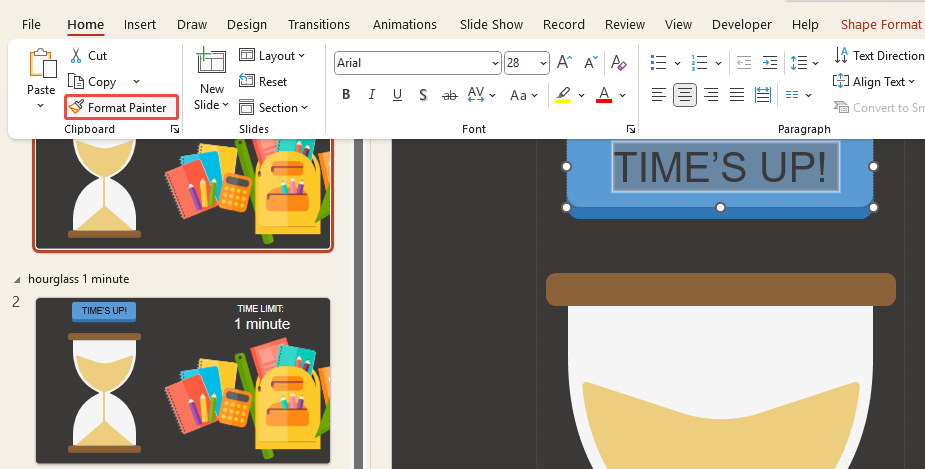This screenshot has width=925, height=469.
Task: Open Align Text options
Action: pos(873,81)
